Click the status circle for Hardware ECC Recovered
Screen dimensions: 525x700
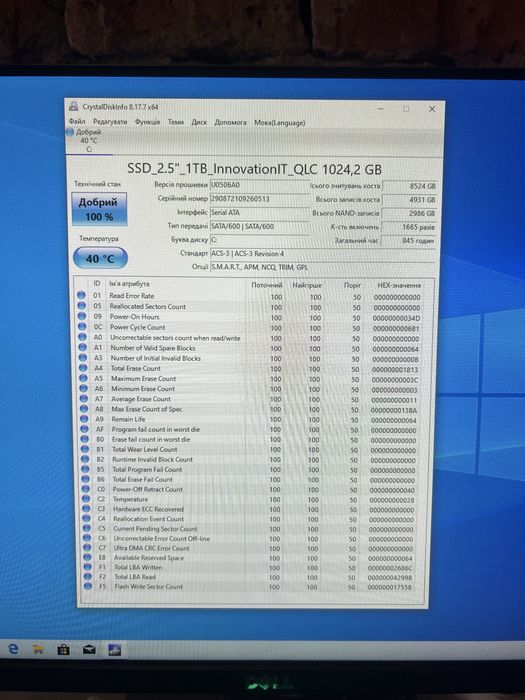(87, 508)
